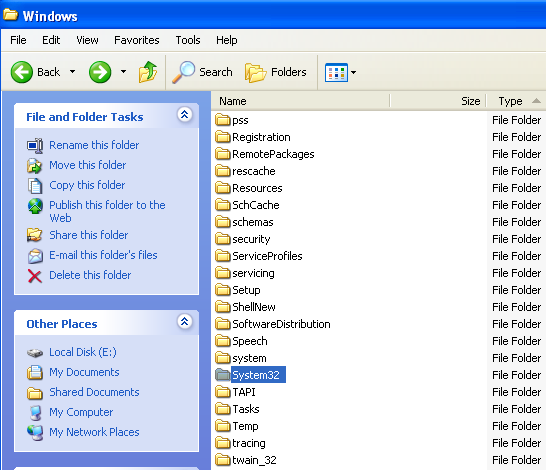Image resolution: width=549 pixels, height=470 pixels.
Task: Select the TAPI folder name
Action: 244,392
